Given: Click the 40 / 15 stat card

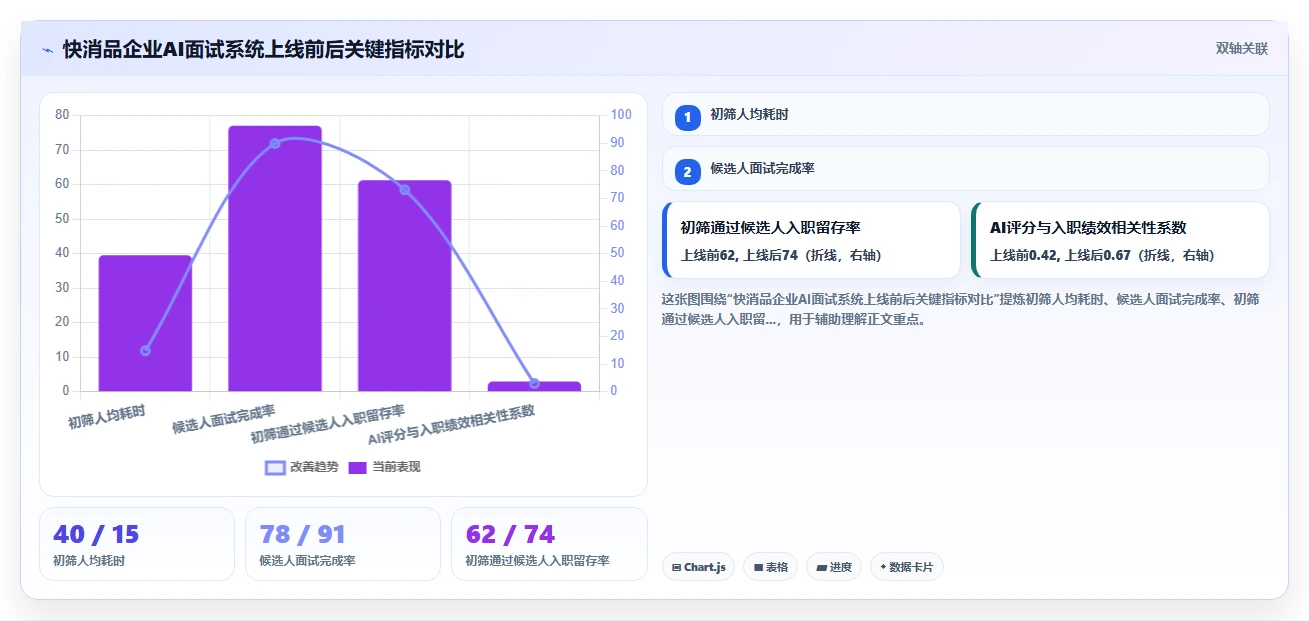Looking at the screenshot, I should (x=137, y=544).
